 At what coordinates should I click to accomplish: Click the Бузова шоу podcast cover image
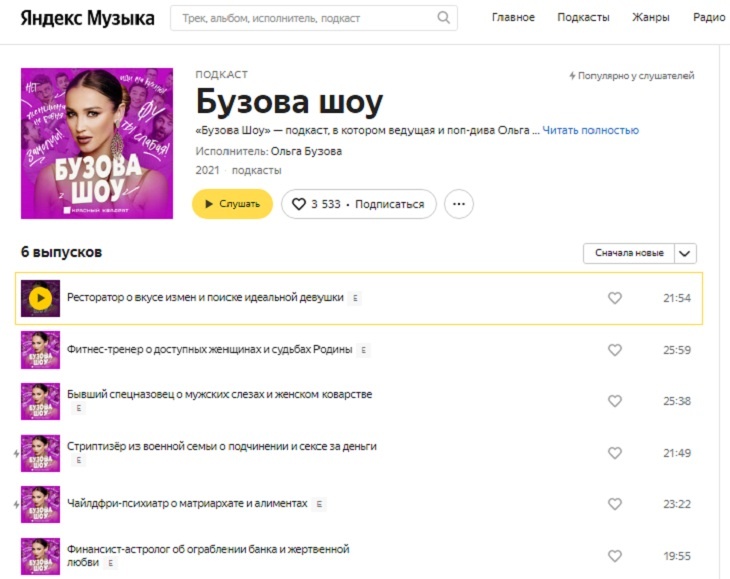point(97,143)
